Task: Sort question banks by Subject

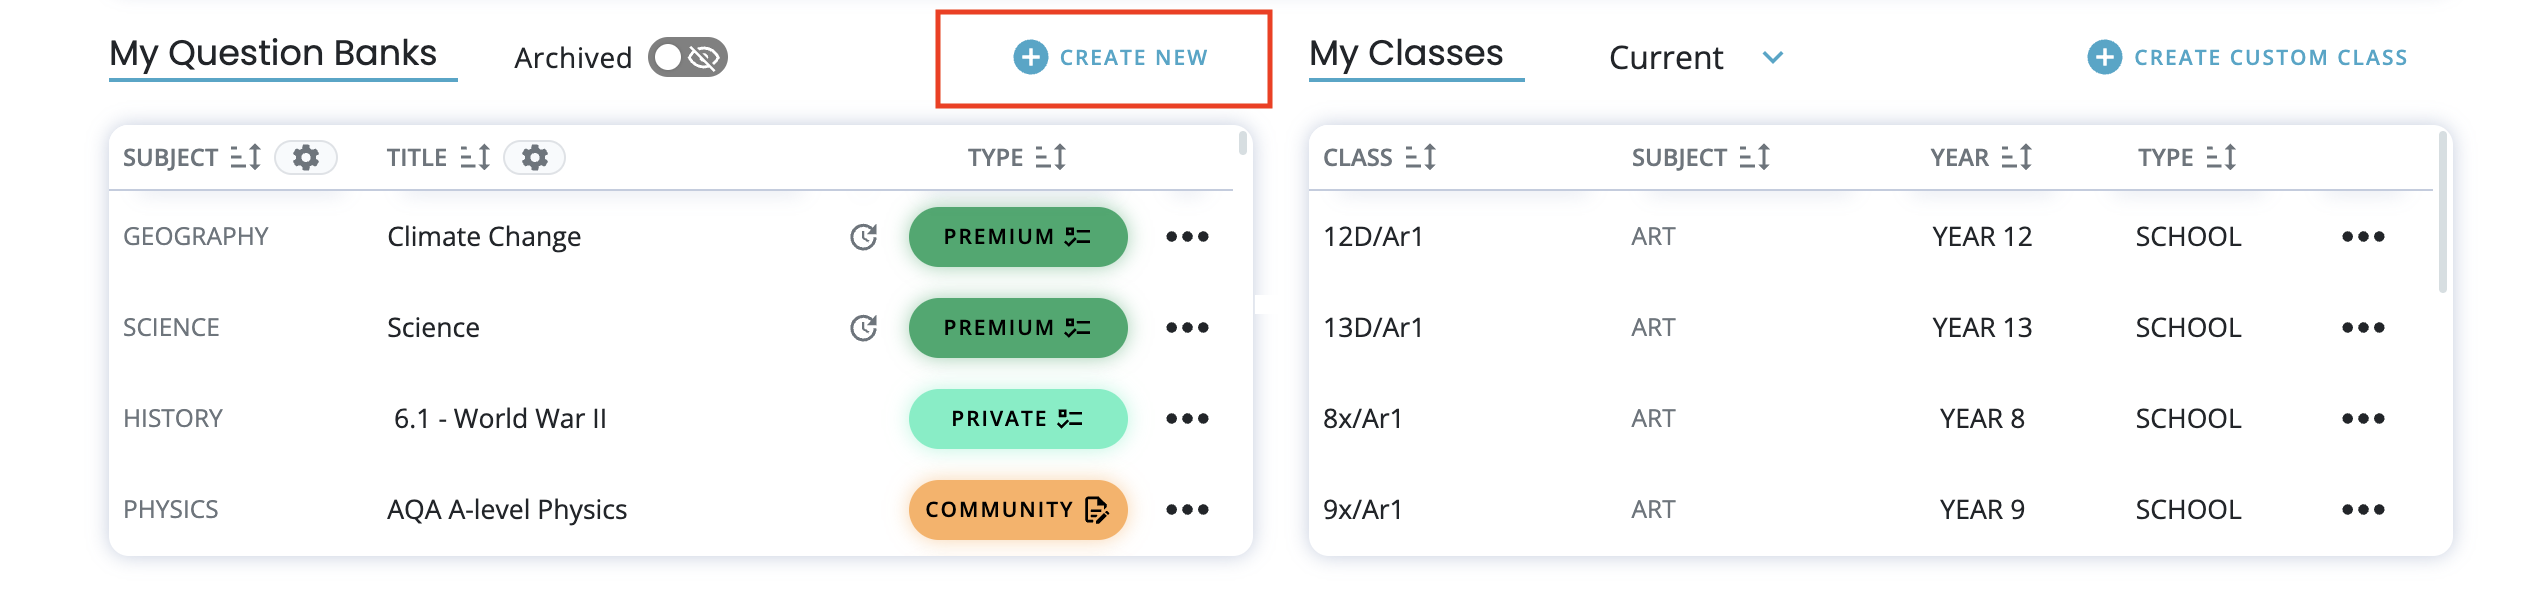Action: (245, 157)
